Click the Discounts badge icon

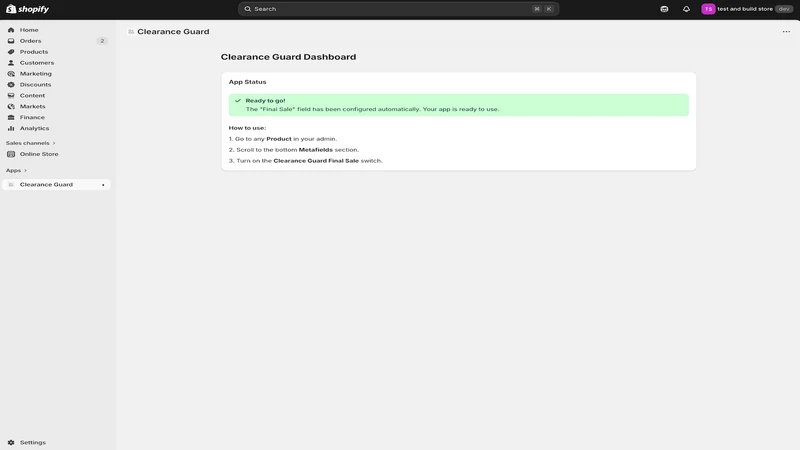(x=11, y=85)
